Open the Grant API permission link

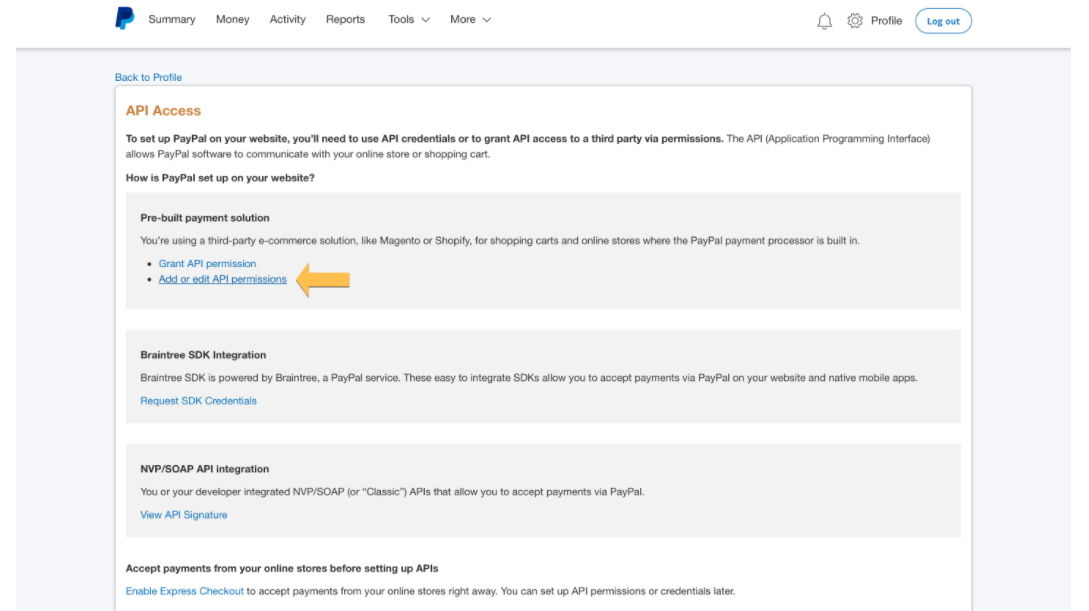(207, 263)
